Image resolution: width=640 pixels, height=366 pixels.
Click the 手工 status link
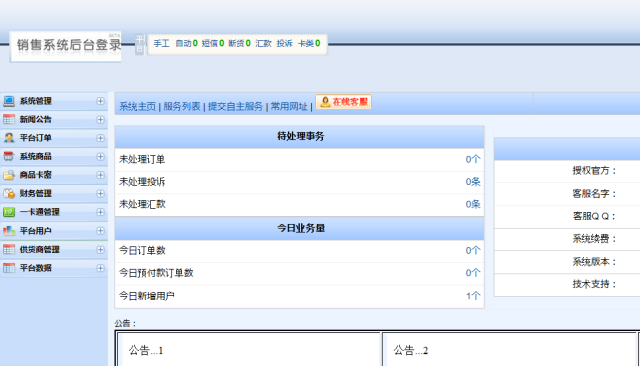coord(161,43)
